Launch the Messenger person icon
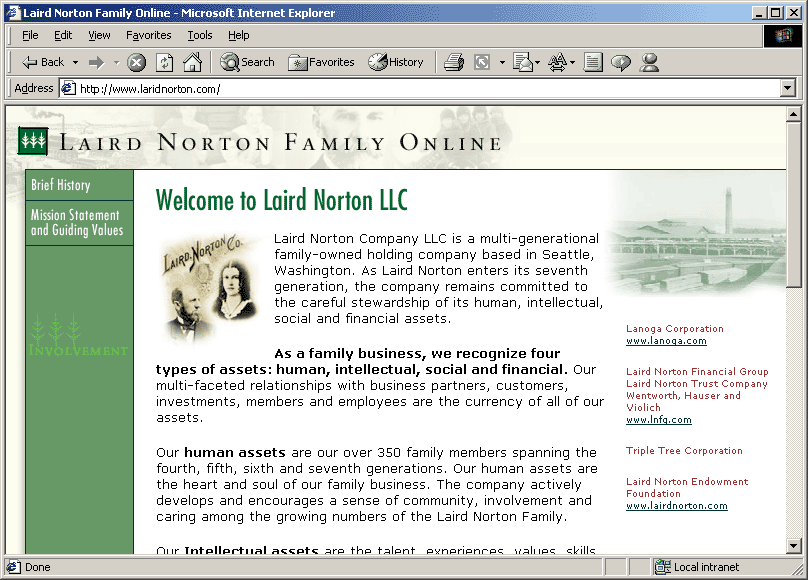The height and width of the screenshot is (580, 808). (x=649, y=62)
